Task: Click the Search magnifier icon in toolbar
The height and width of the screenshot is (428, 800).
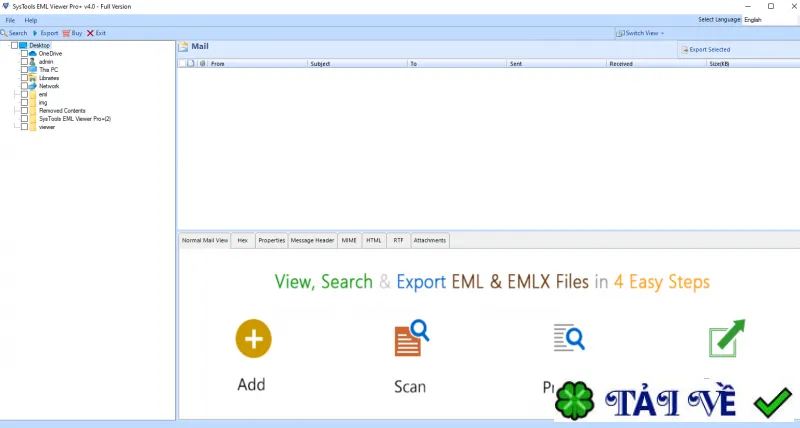Action: (4, 33)
